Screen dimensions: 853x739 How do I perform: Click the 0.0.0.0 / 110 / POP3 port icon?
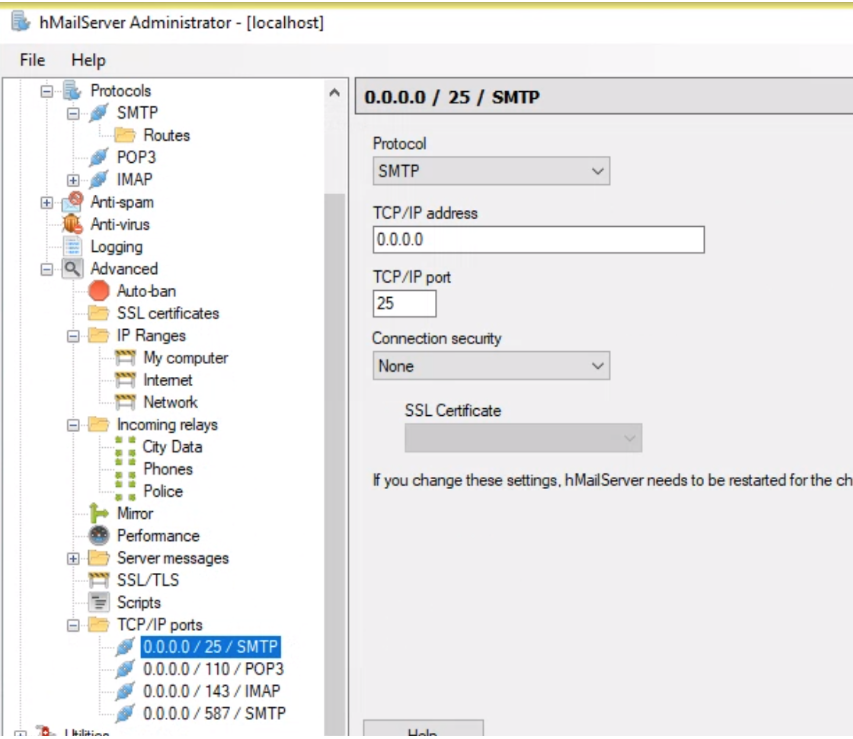tap(125, 669)
